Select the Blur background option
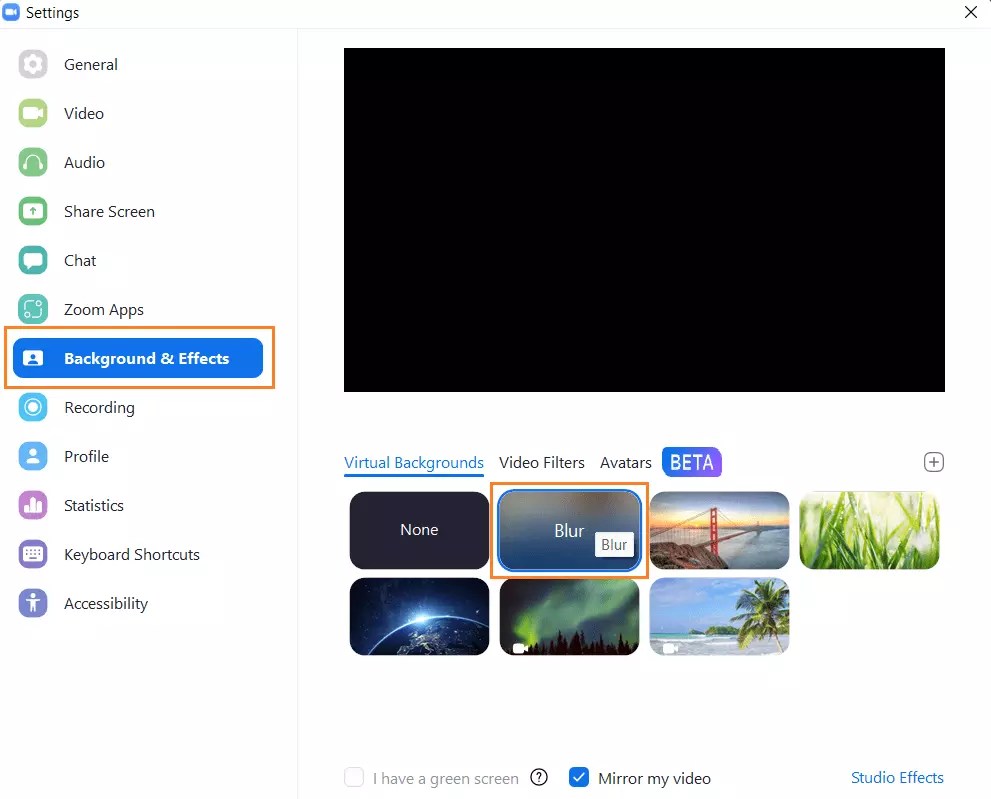The image size is (991, 799). (x=569, y=530)
